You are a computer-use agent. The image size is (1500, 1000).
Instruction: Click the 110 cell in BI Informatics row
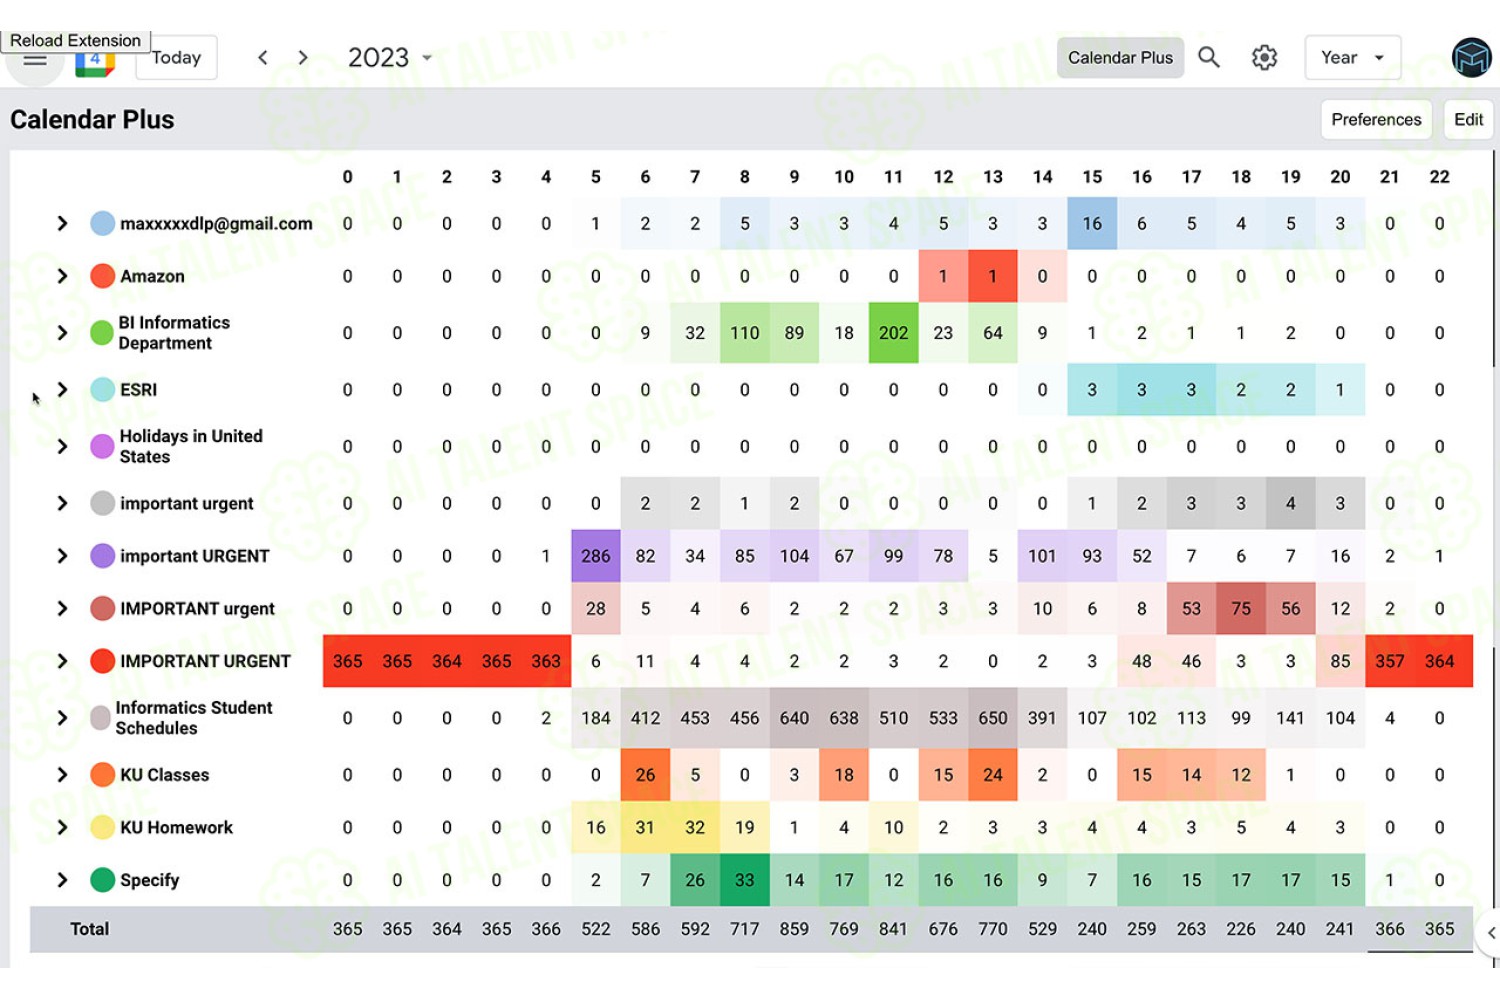(x=744, y=333)
